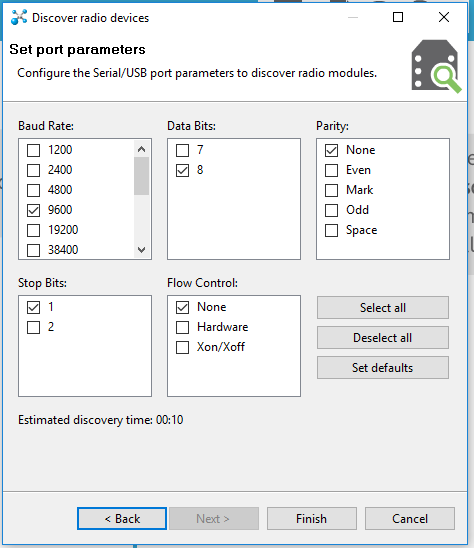Viewport: 474px width, 548px height.
Task: Click the Baud Rate list scroll-up arrow
Action: pos(142,150)
